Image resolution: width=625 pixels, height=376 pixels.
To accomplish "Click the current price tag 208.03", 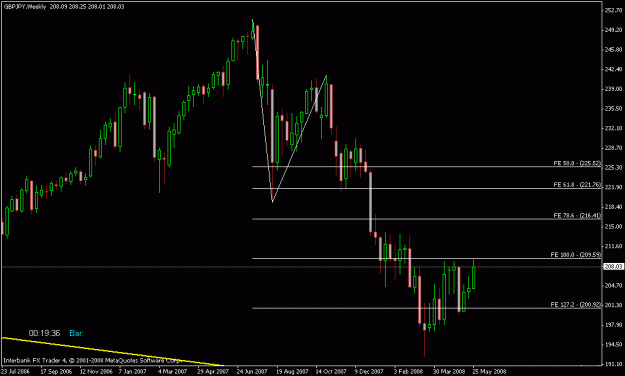I will coord(613,266).
